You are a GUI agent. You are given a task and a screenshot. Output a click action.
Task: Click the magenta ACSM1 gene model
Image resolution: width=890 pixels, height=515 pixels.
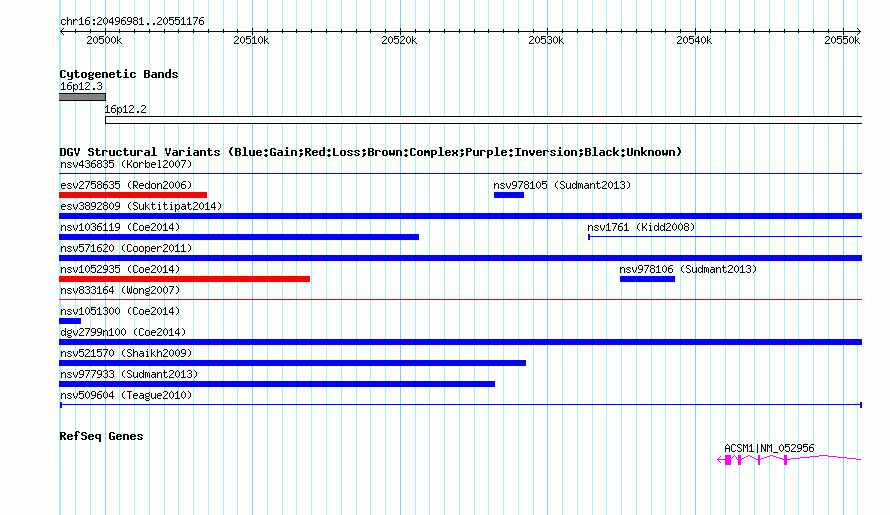[790, 459]
